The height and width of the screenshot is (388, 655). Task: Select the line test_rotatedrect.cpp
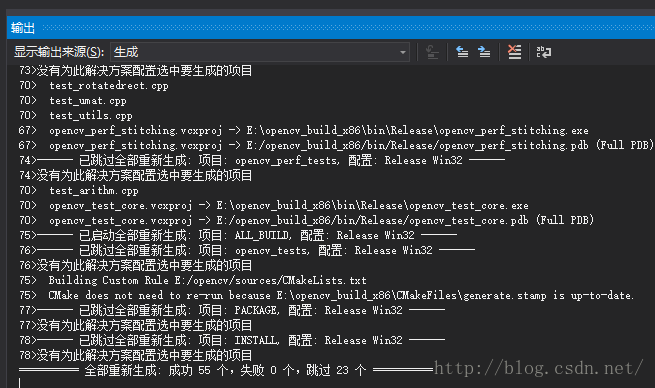point(94,86)
